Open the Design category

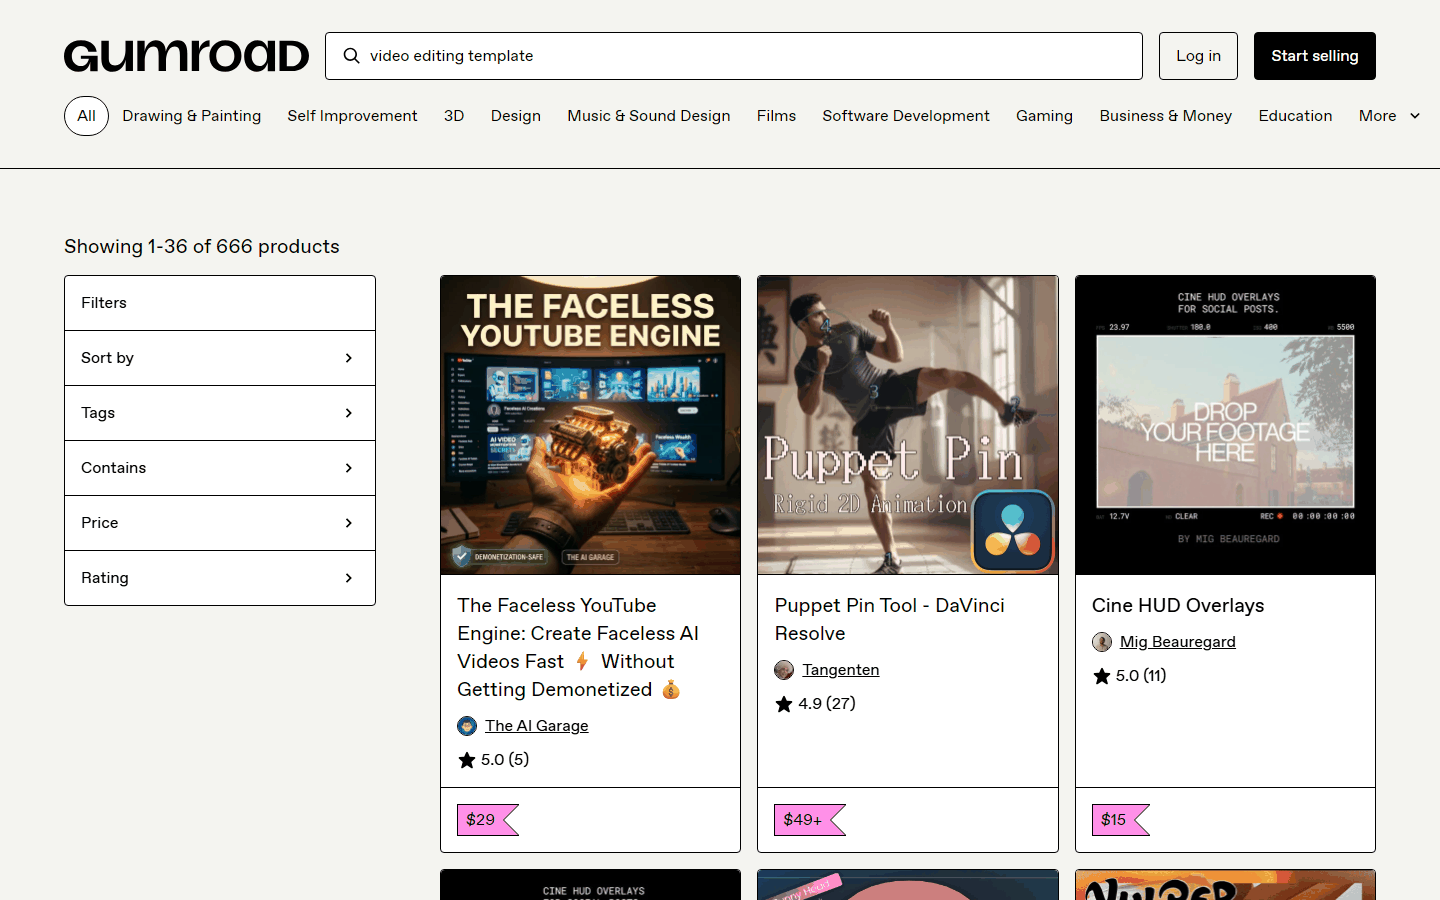click(x=516, y=116)
